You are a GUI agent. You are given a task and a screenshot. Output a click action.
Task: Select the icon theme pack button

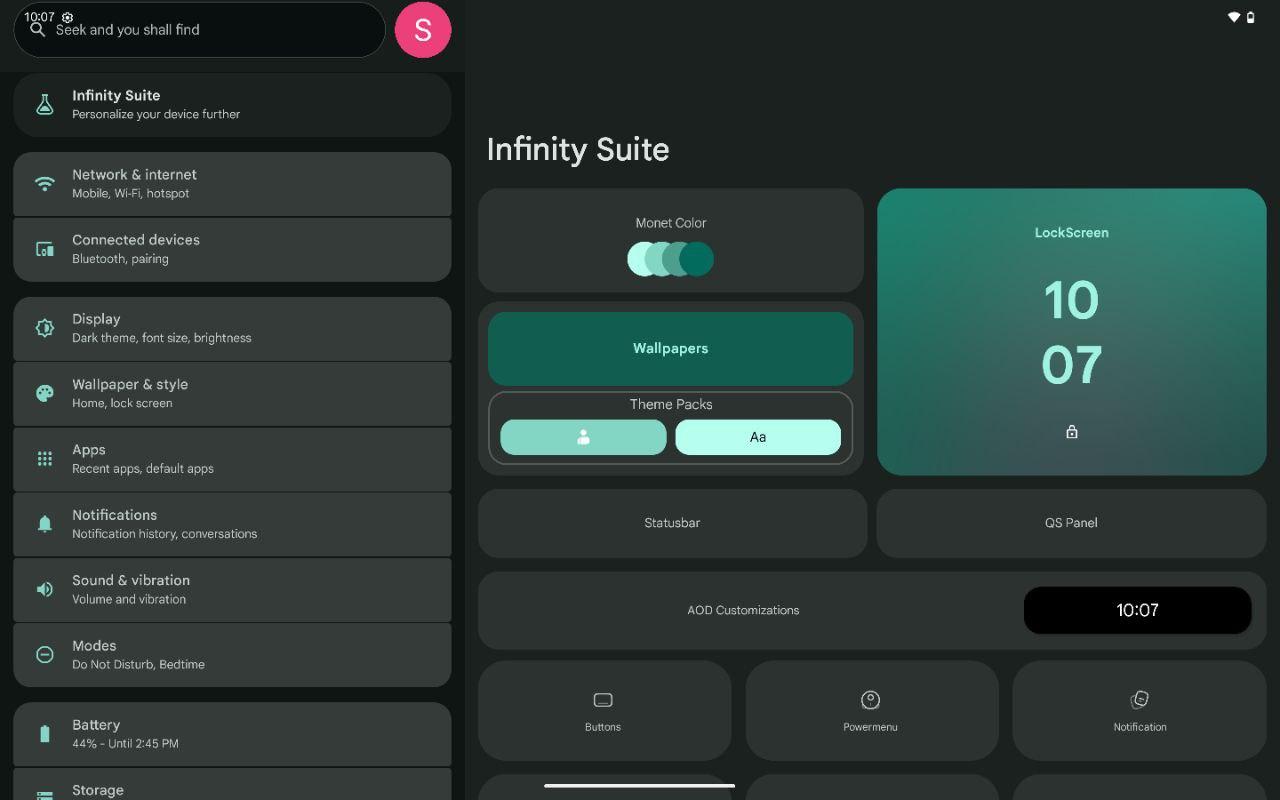click(x=583, y=437)
